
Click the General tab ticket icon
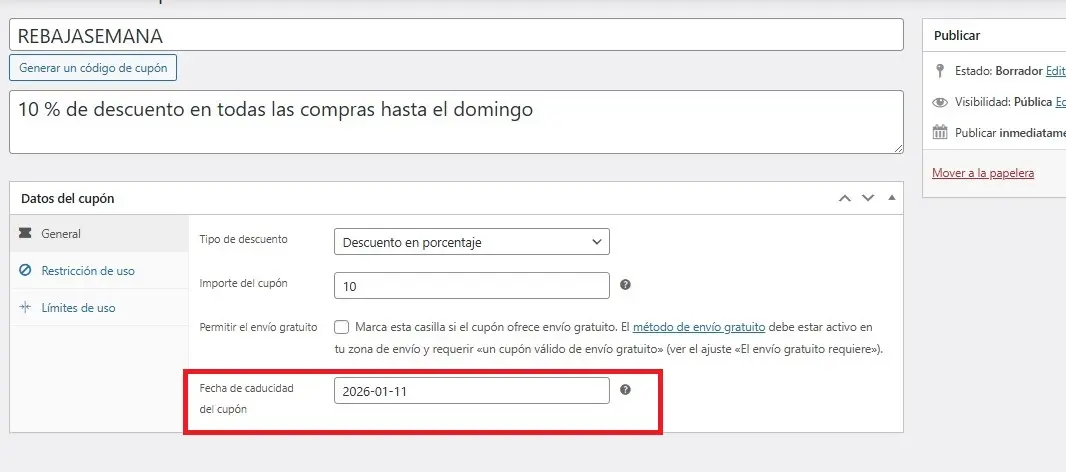[x=25, y=233]
